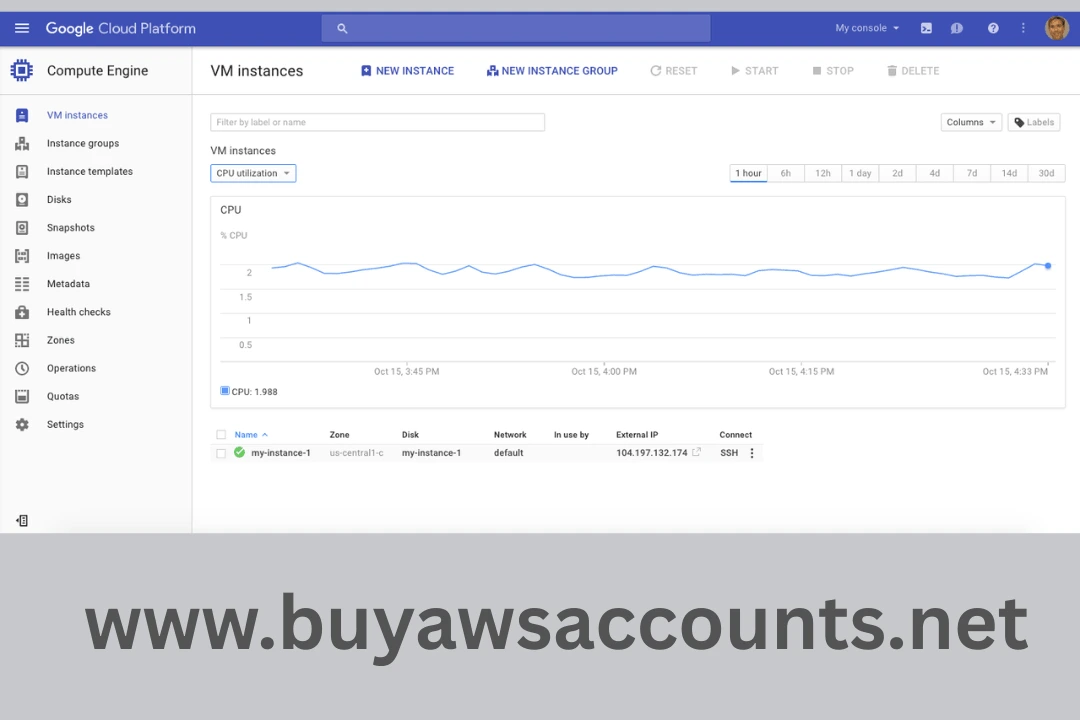Click the STOP button
1080x720 pixels.
coord(833,70)
